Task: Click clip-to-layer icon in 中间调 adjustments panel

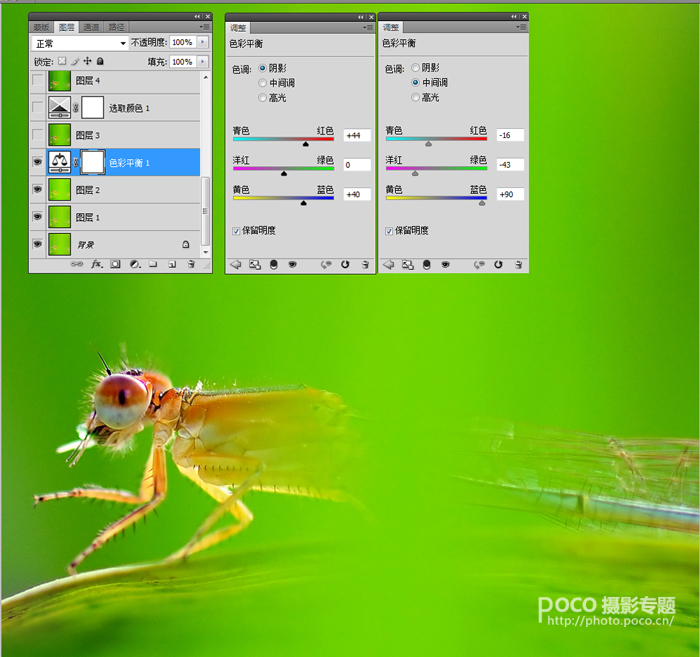Action: click(427, 265)
